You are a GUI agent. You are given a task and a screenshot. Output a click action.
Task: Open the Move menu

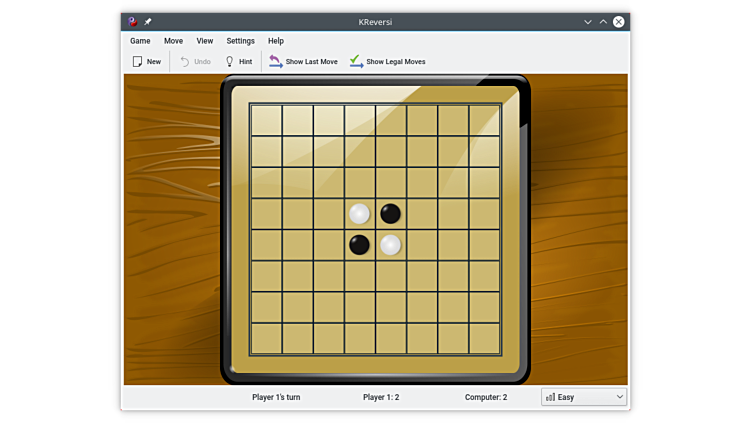[x=173, y=41]
